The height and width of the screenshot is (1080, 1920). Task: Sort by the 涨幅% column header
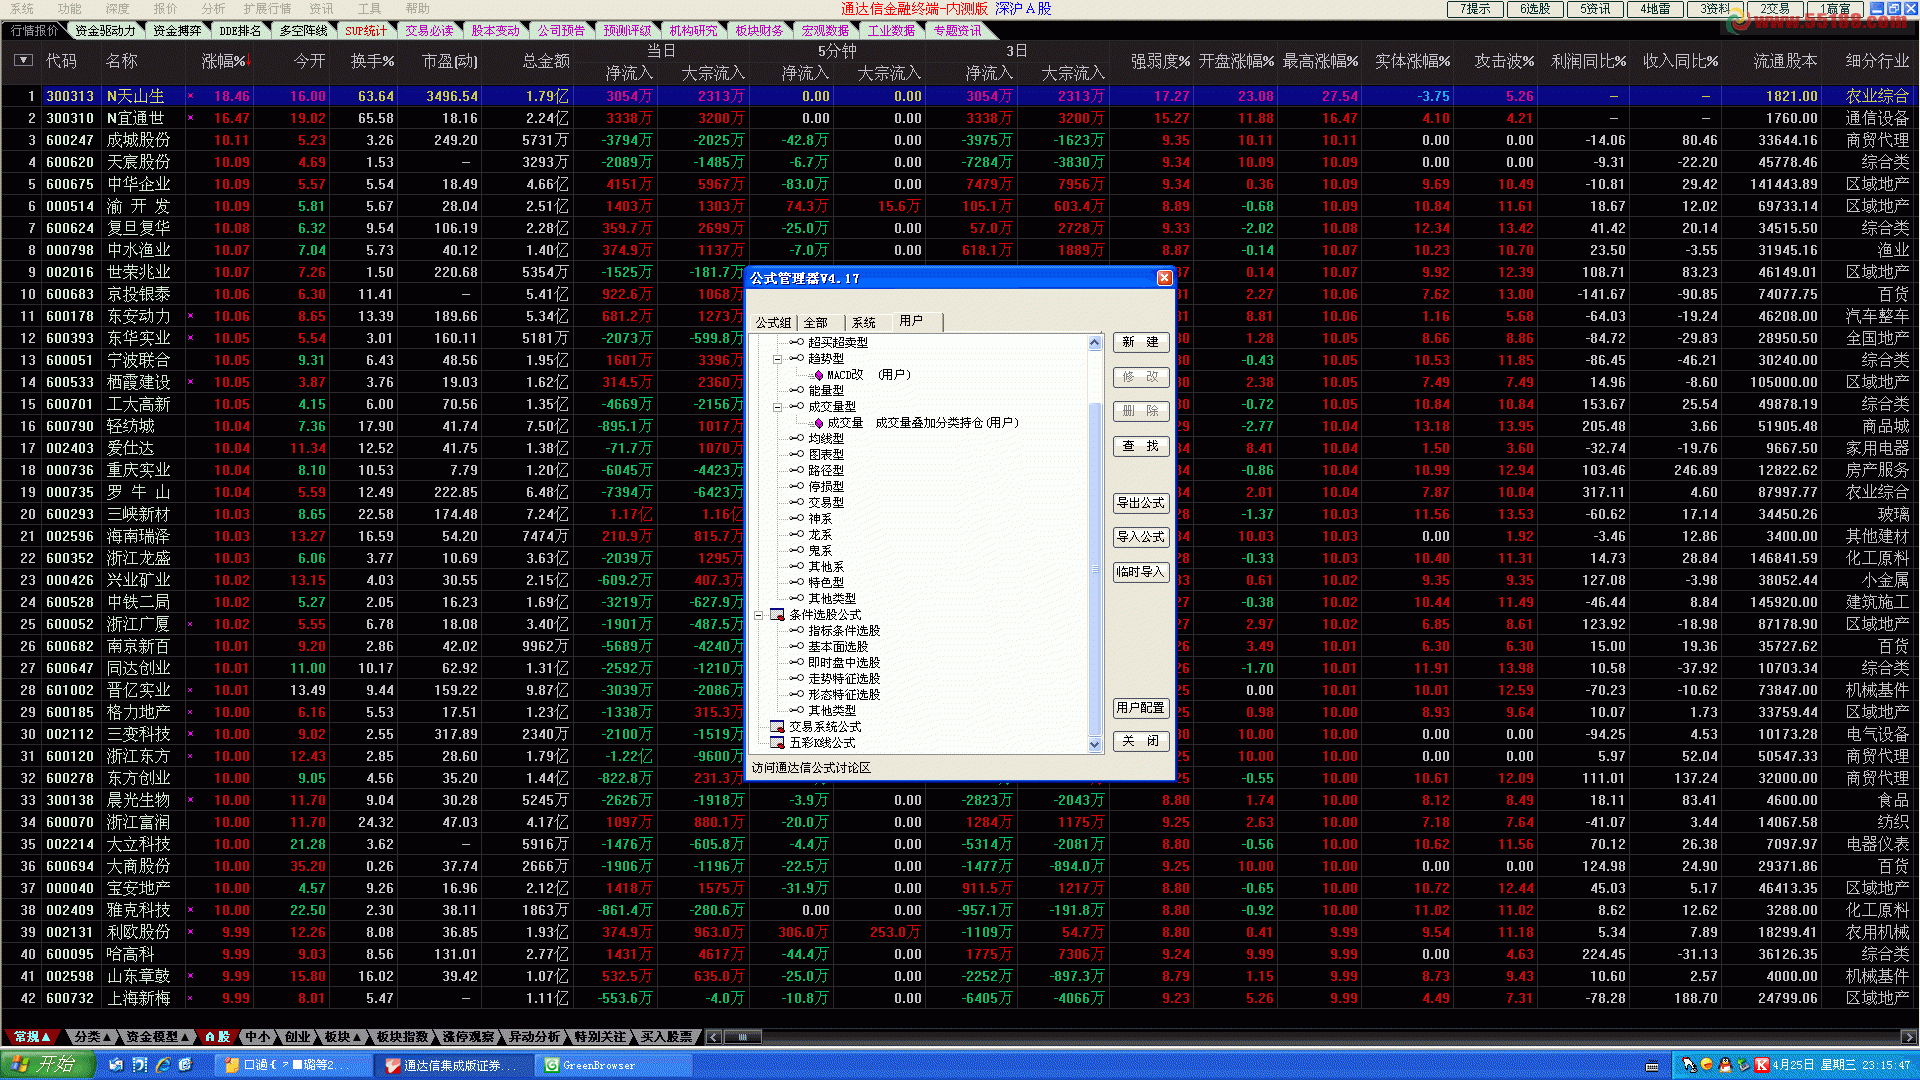click(224, 61)
